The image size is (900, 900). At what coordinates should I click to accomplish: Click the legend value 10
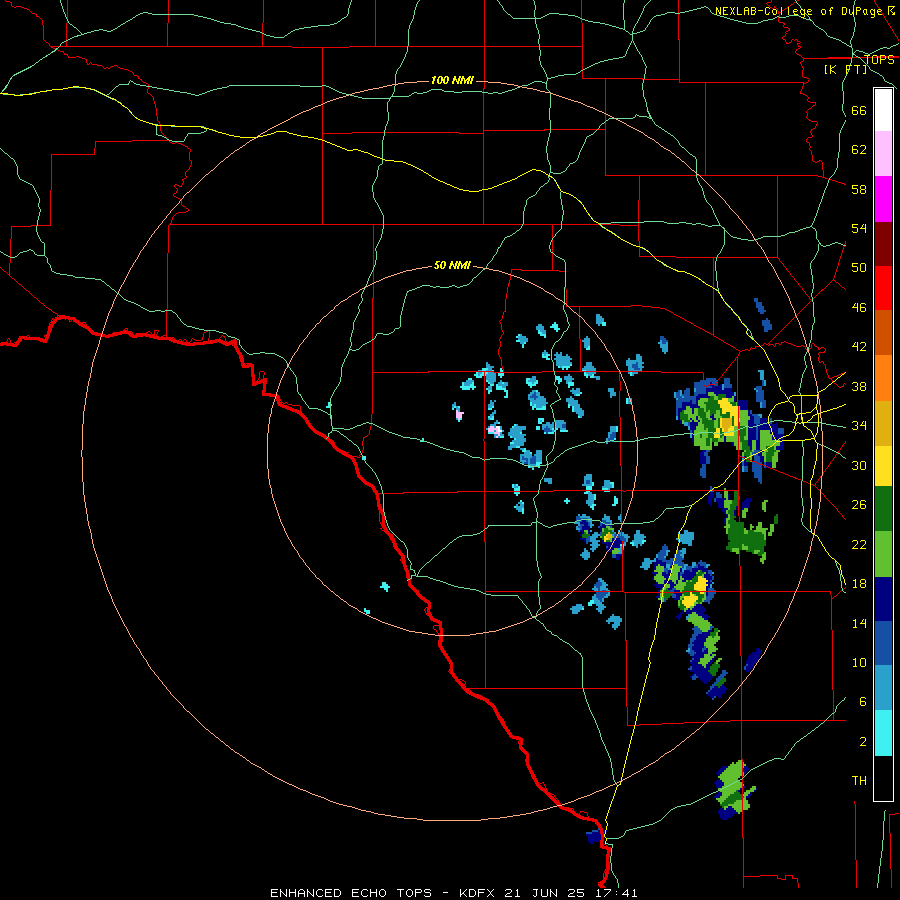click(x=859, y=662)
